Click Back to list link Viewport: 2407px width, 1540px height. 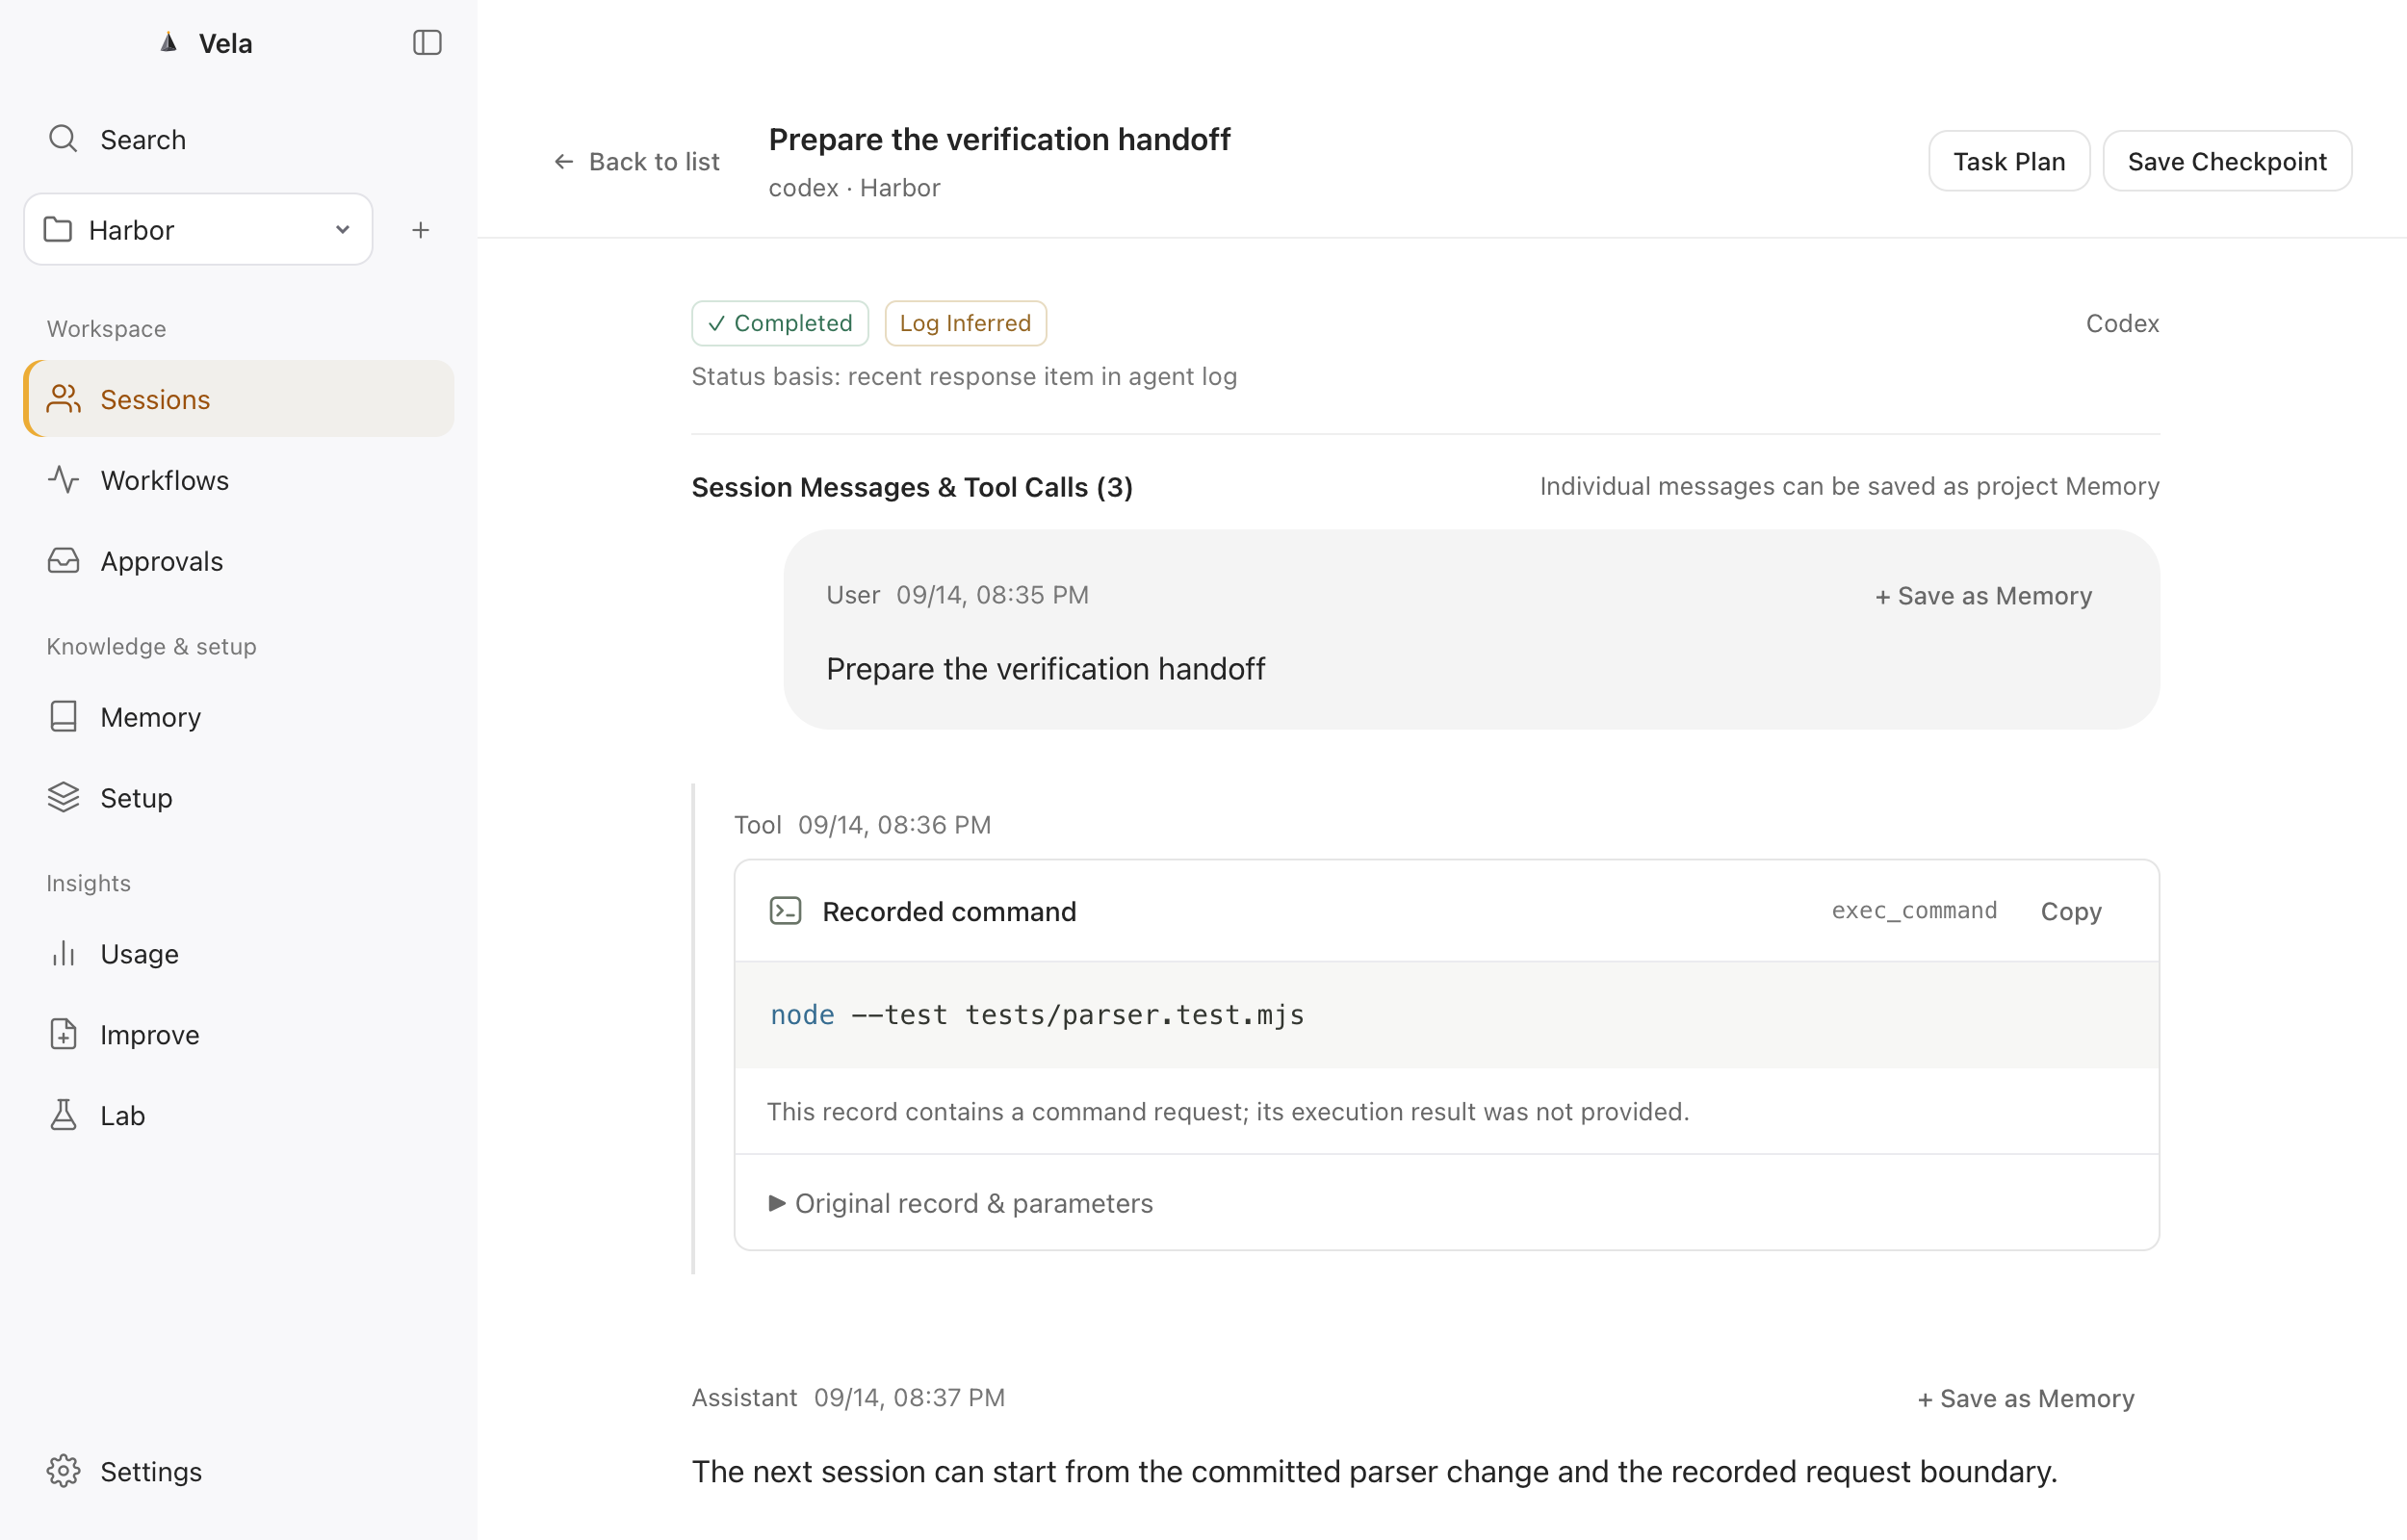tap(637, 161)
